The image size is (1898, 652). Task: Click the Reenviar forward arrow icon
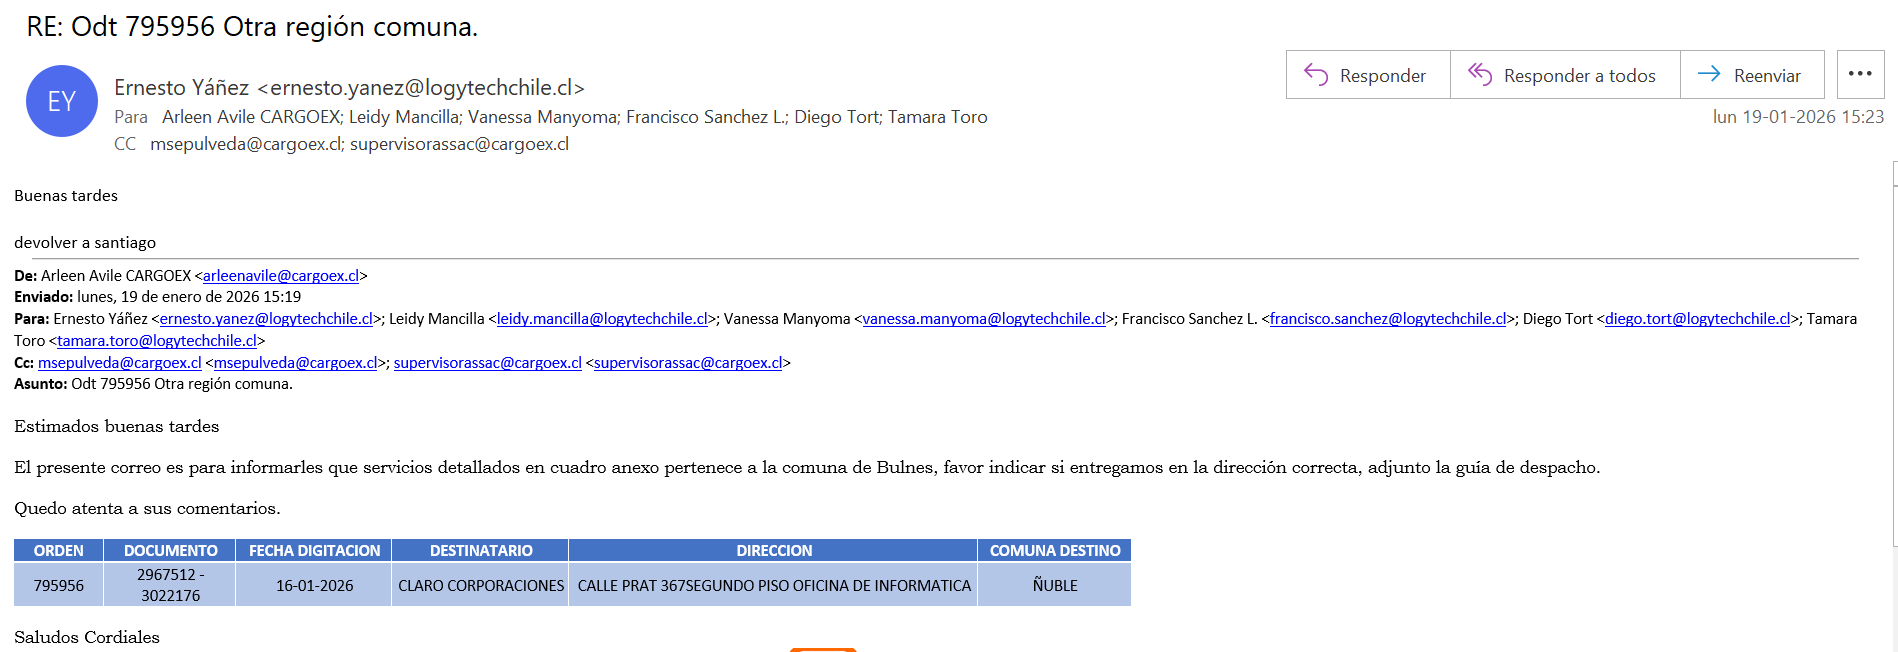tap(1709, 75)
